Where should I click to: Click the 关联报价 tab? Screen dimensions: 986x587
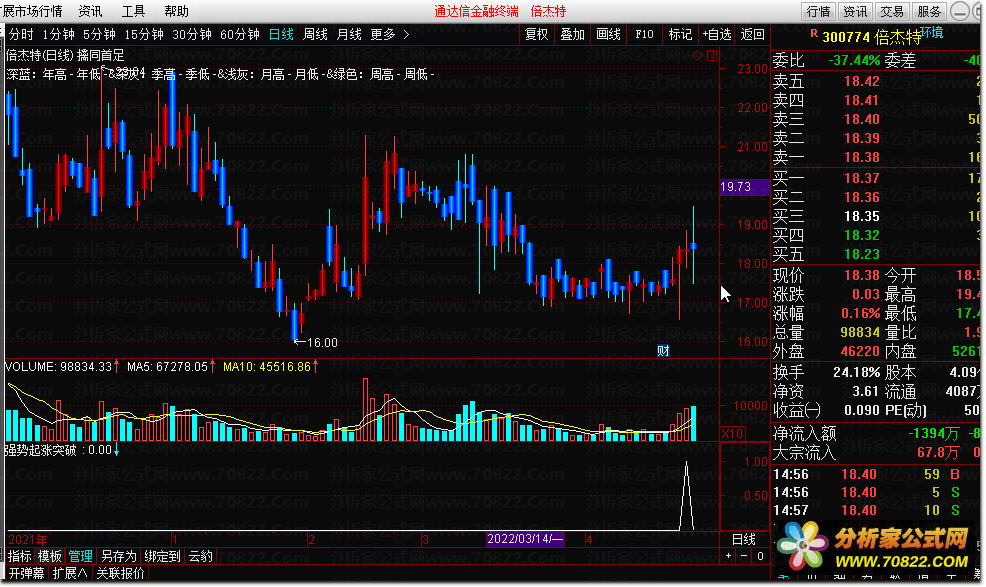(120, 573)
